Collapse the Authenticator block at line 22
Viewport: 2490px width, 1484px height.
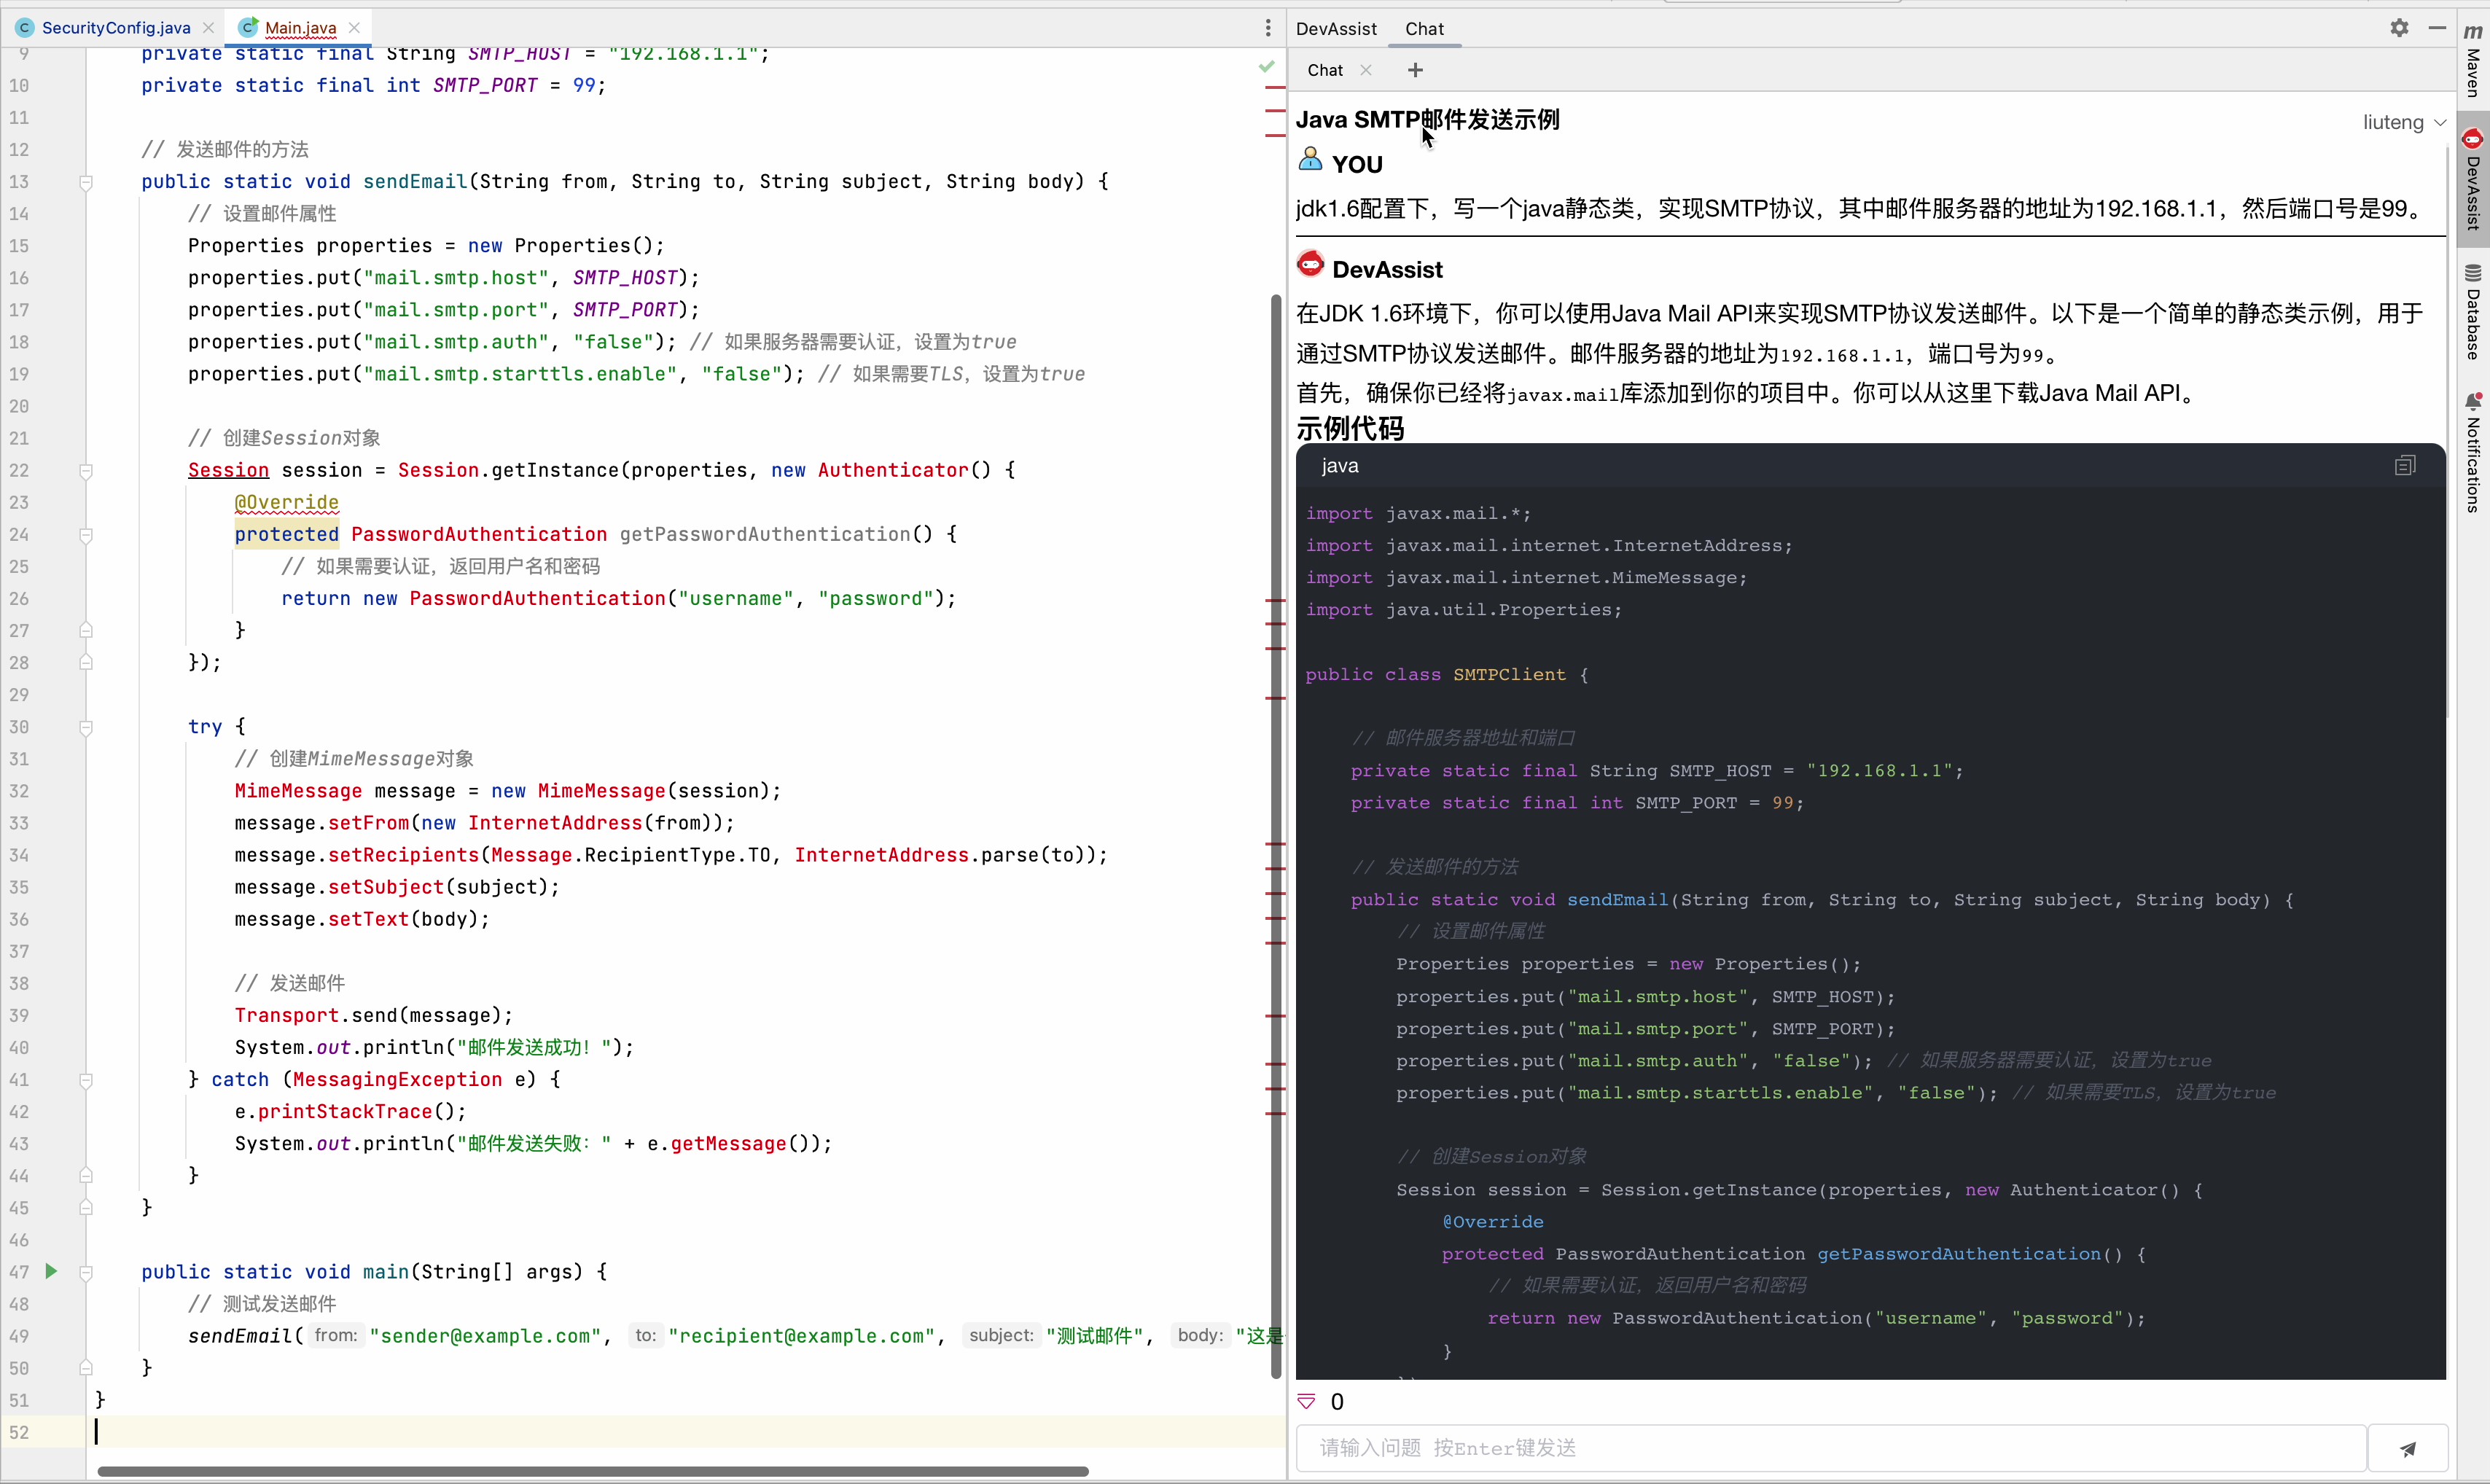[86, 471]
